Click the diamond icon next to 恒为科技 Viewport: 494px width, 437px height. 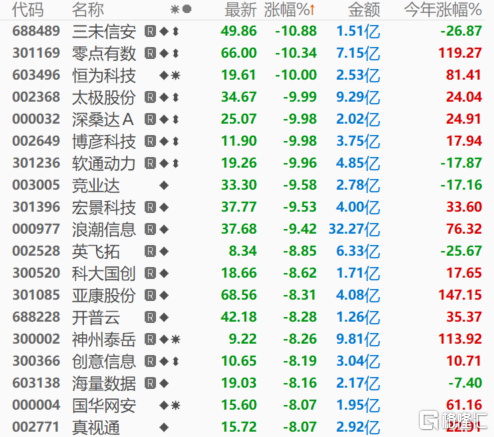coord(164,75)
